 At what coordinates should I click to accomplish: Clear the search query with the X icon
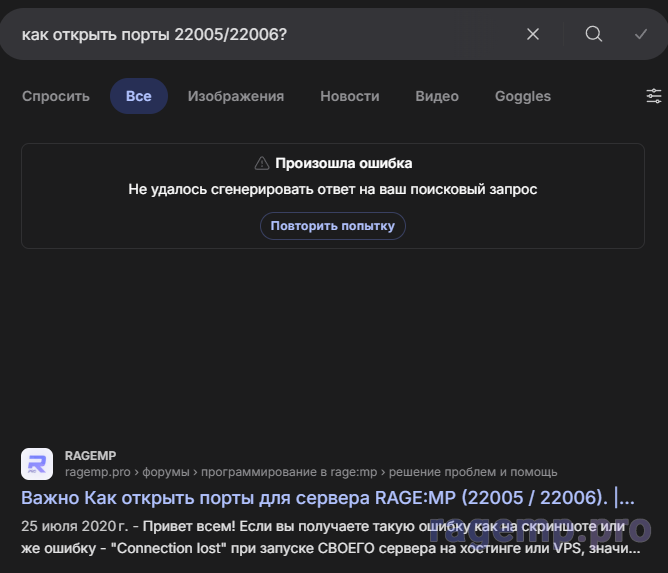click(x=533, y=34)
